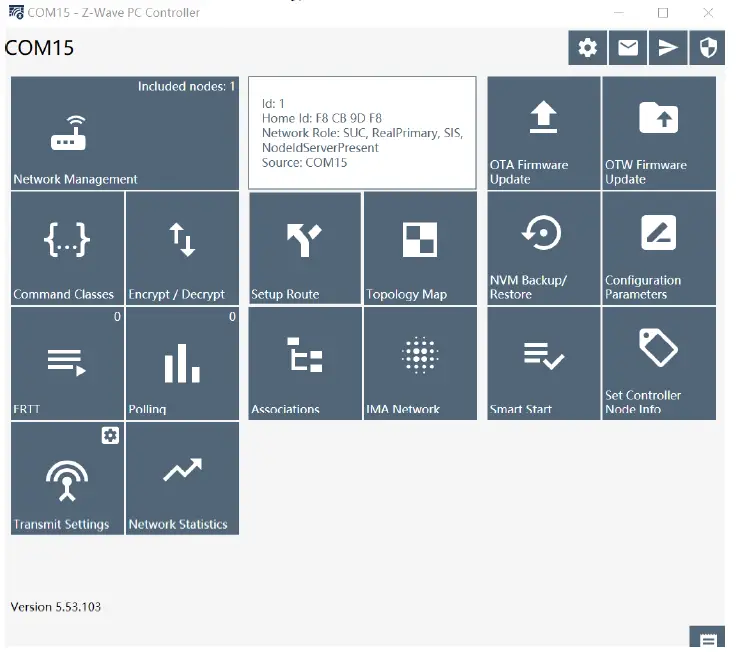Screen dimensions: 736x659
Task: Maximize the Z-Wave PC Controller window
Action: click(x=663, y=13)
